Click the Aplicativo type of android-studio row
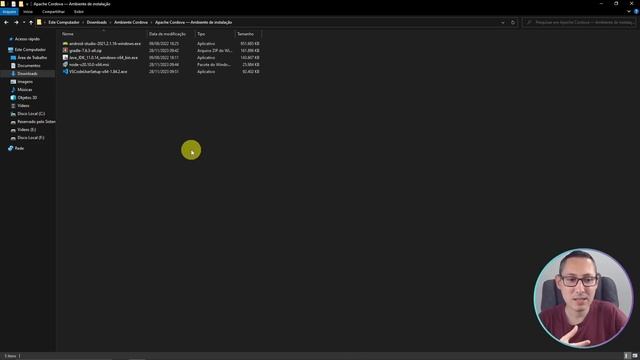 coord(206,44)
